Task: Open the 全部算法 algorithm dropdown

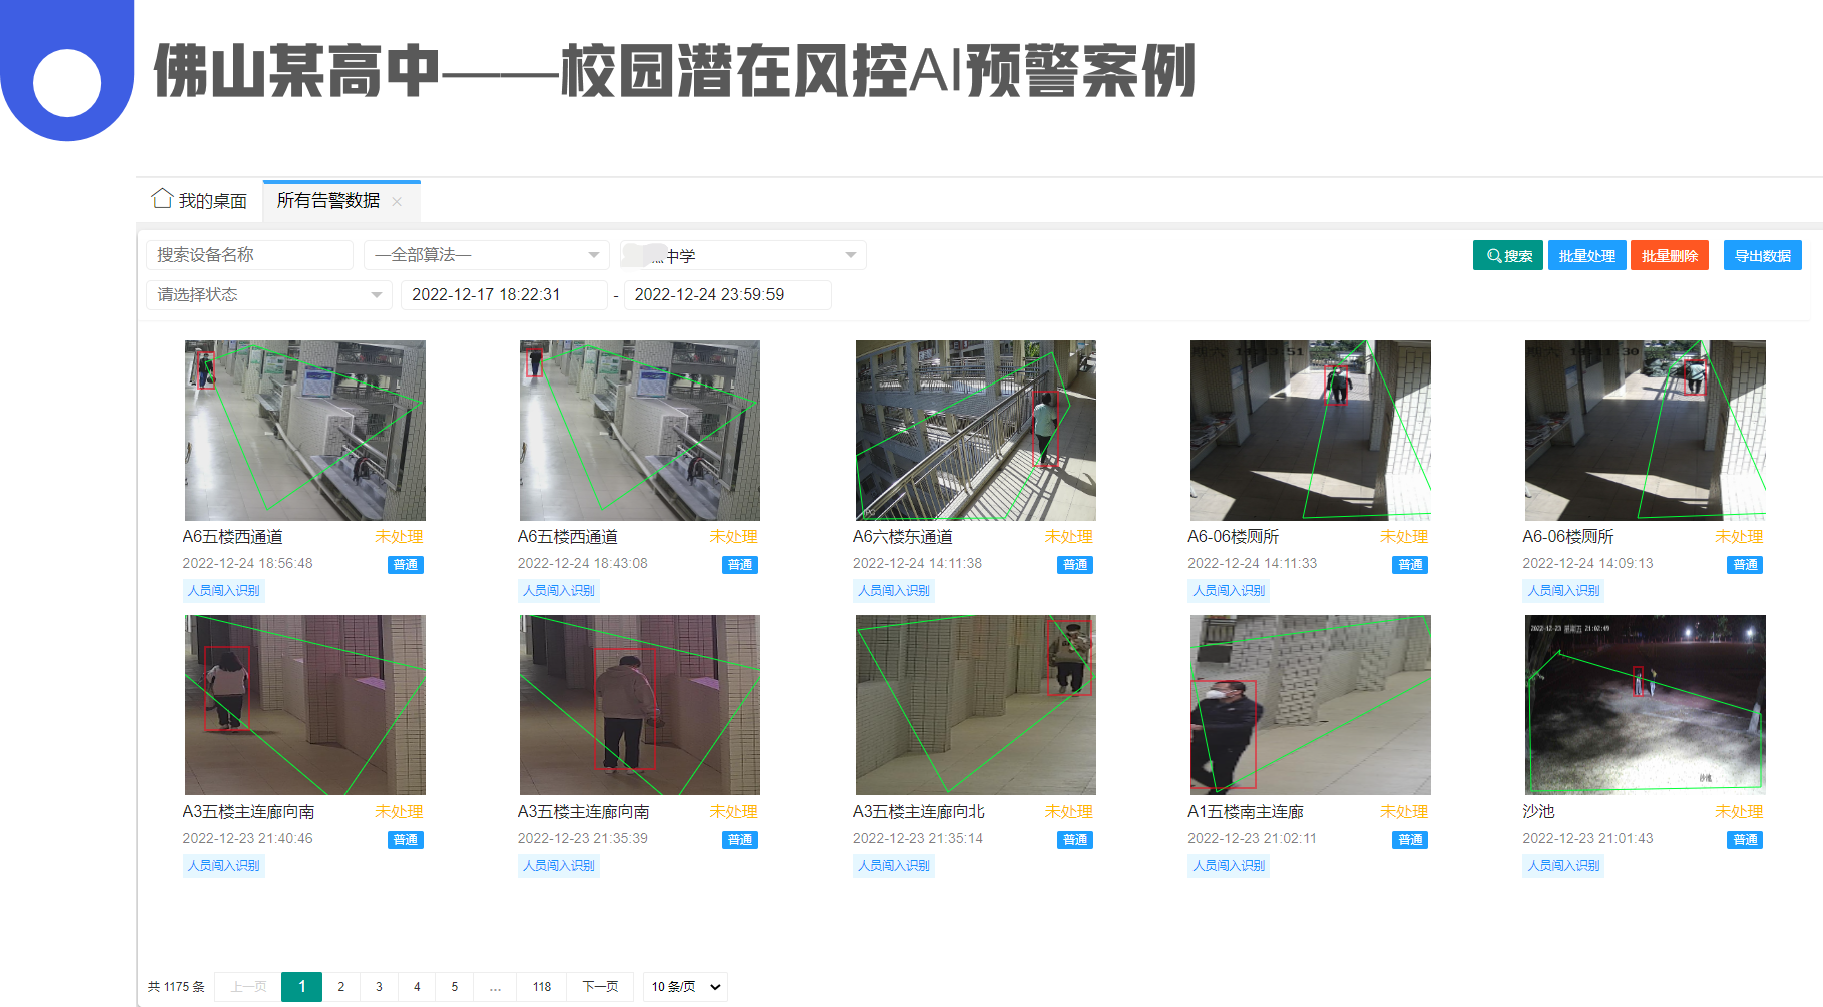Action: (x=487, y=255)
